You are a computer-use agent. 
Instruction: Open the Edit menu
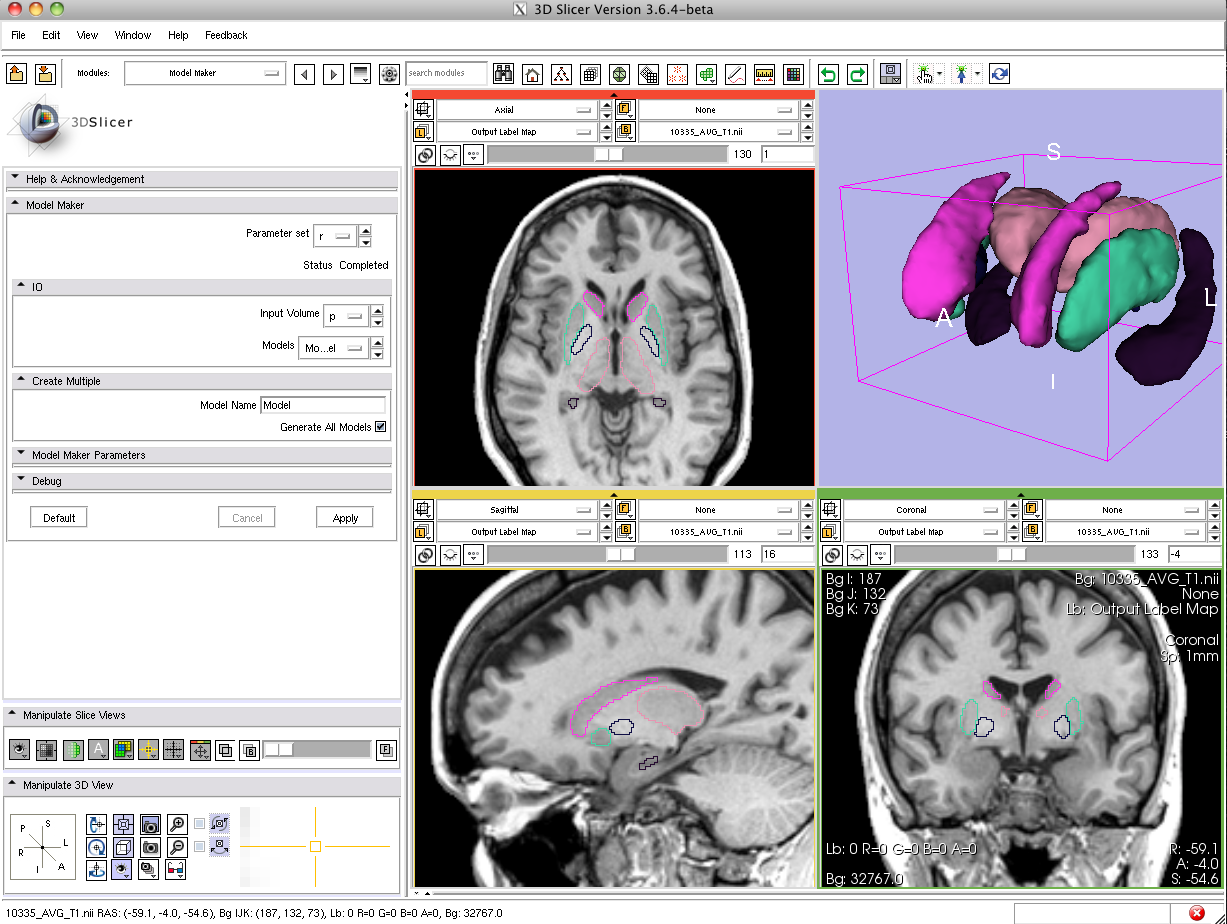[51, 35]
